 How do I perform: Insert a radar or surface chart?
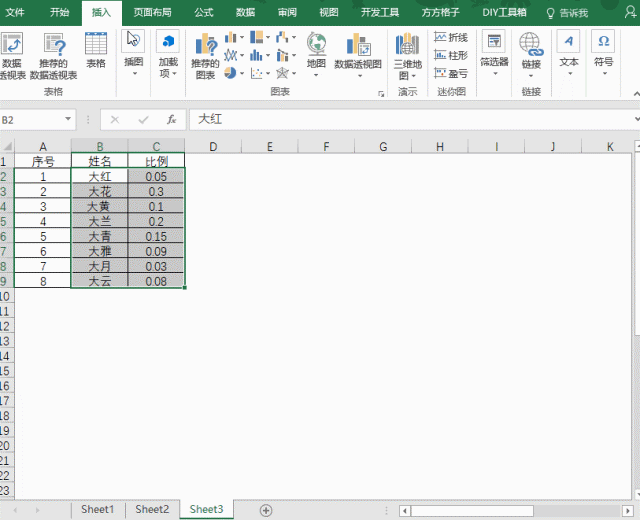pyautogui.click(x=282, y=73)
